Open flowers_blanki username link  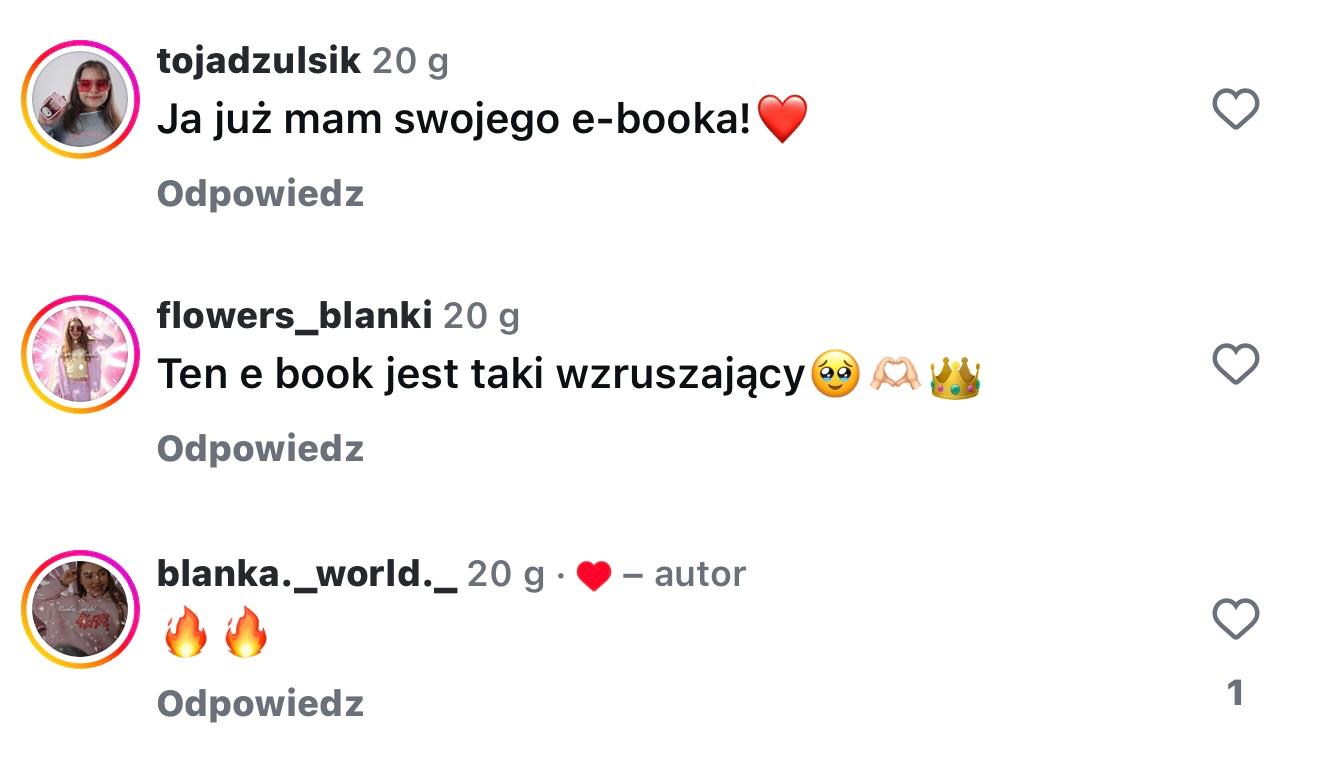click(x=295, y=317)
